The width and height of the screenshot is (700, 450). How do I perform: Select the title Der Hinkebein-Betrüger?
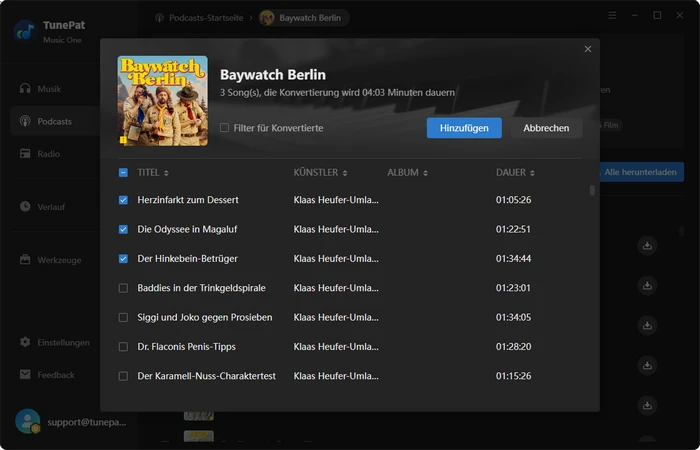pos(188,258)
